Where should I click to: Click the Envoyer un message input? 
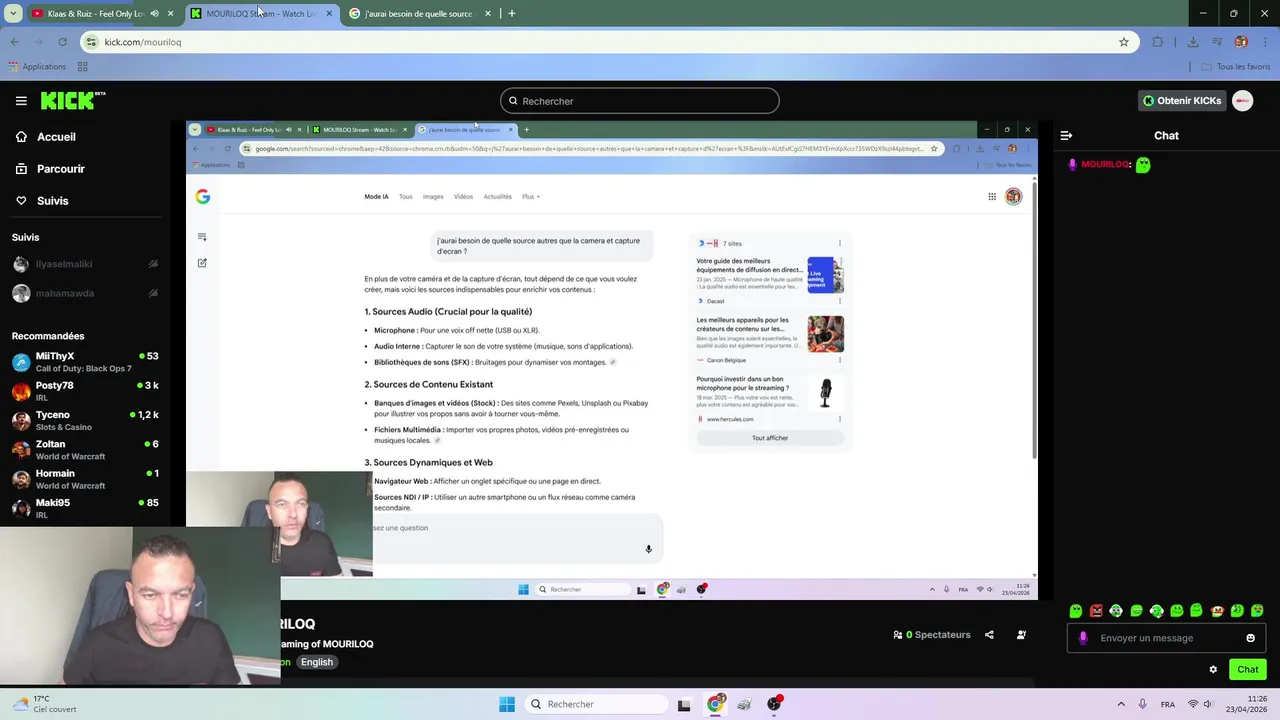[x=1165, y=638]
